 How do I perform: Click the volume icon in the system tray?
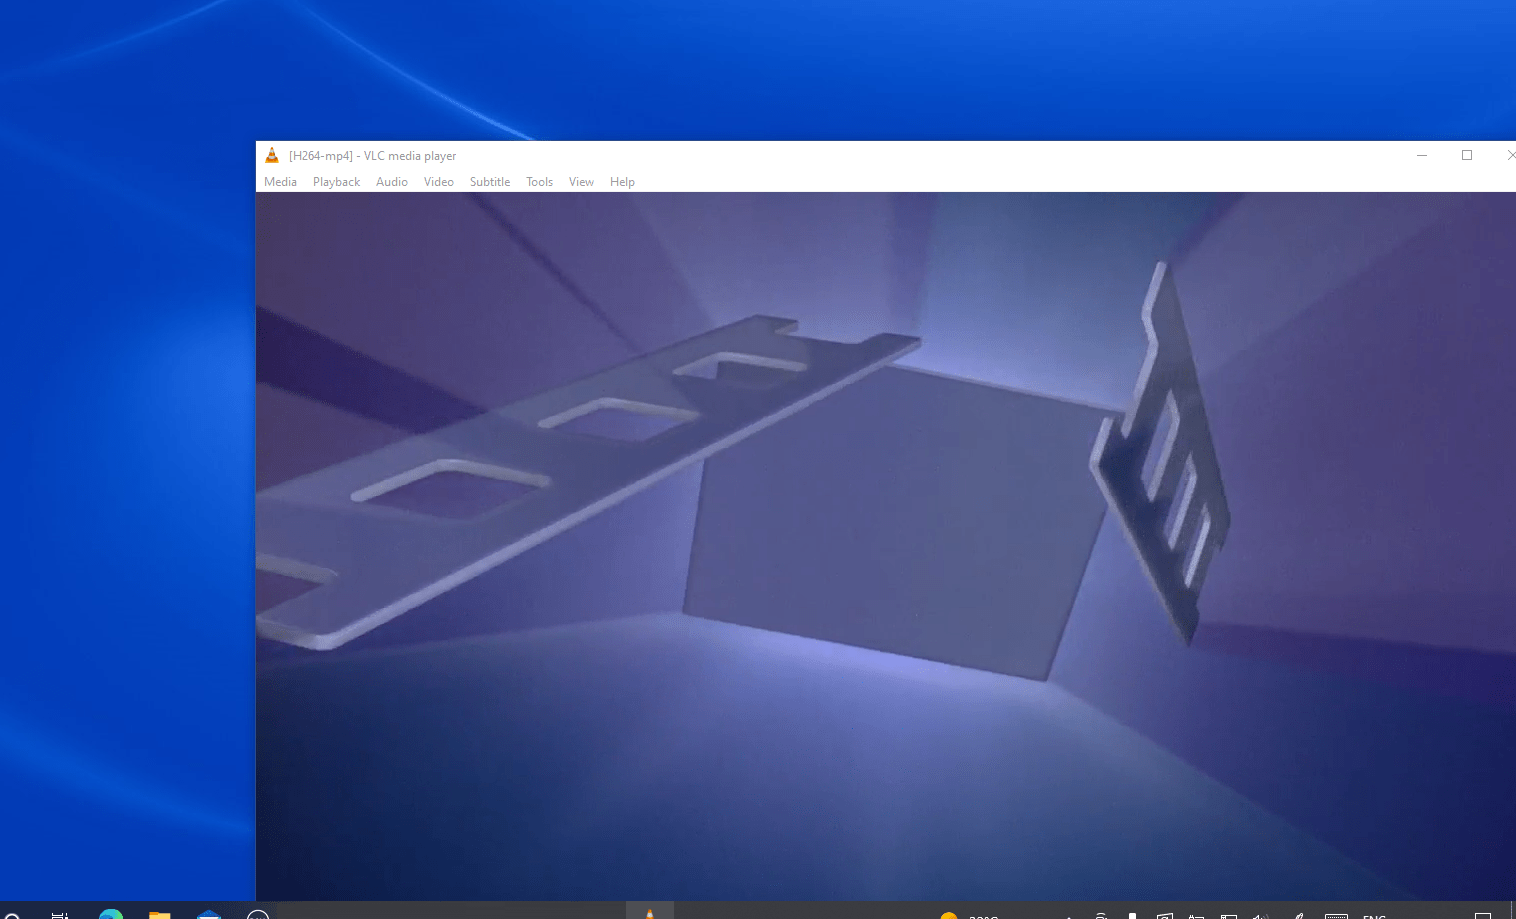point(1260,915)
